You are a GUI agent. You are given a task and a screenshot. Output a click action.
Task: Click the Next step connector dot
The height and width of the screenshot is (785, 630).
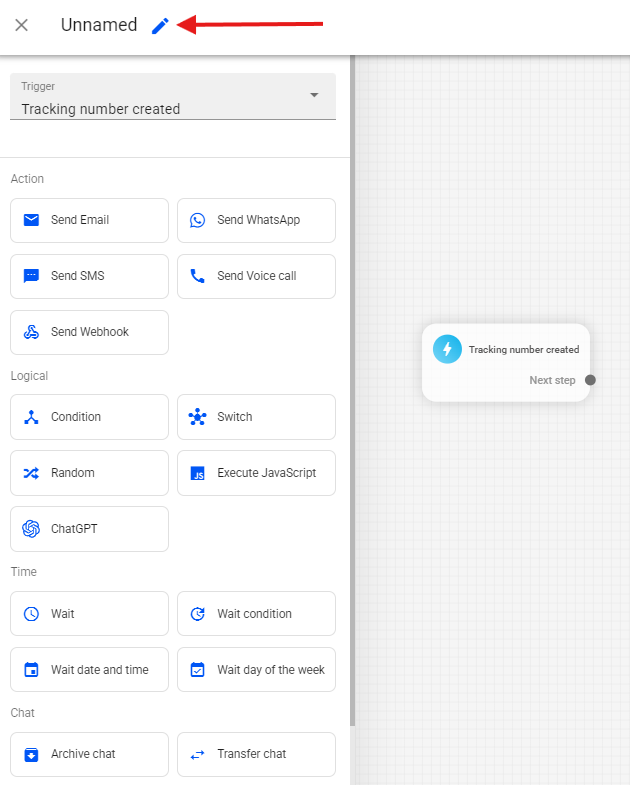pyautogui.click(x=590, y=380)
